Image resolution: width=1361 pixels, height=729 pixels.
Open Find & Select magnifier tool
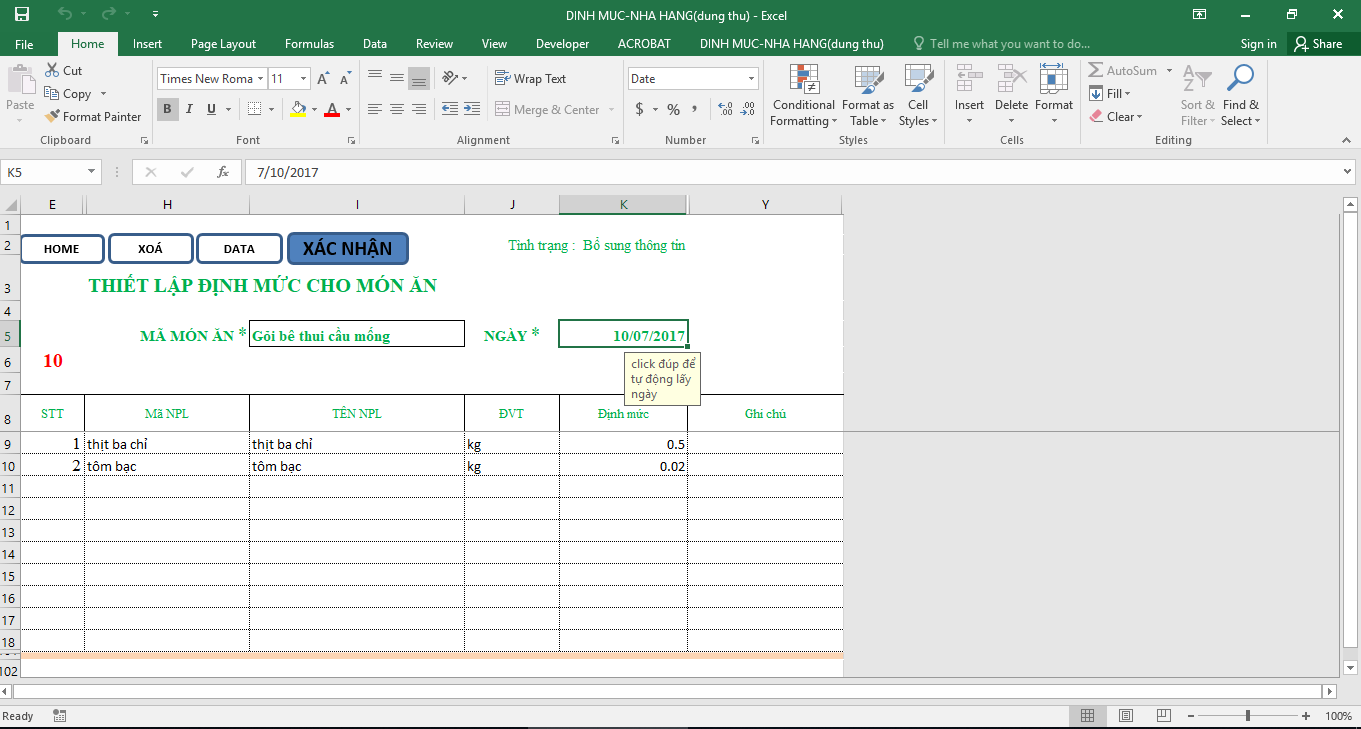pos(1241,79)
